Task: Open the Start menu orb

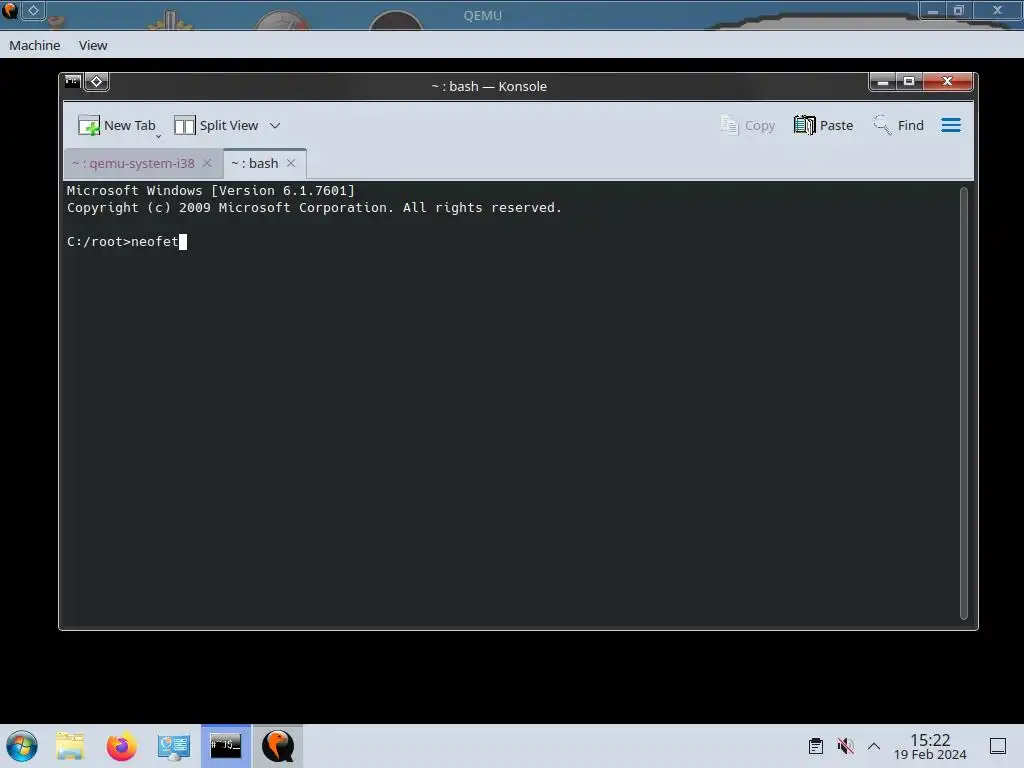Action: [x=22, y=746]
